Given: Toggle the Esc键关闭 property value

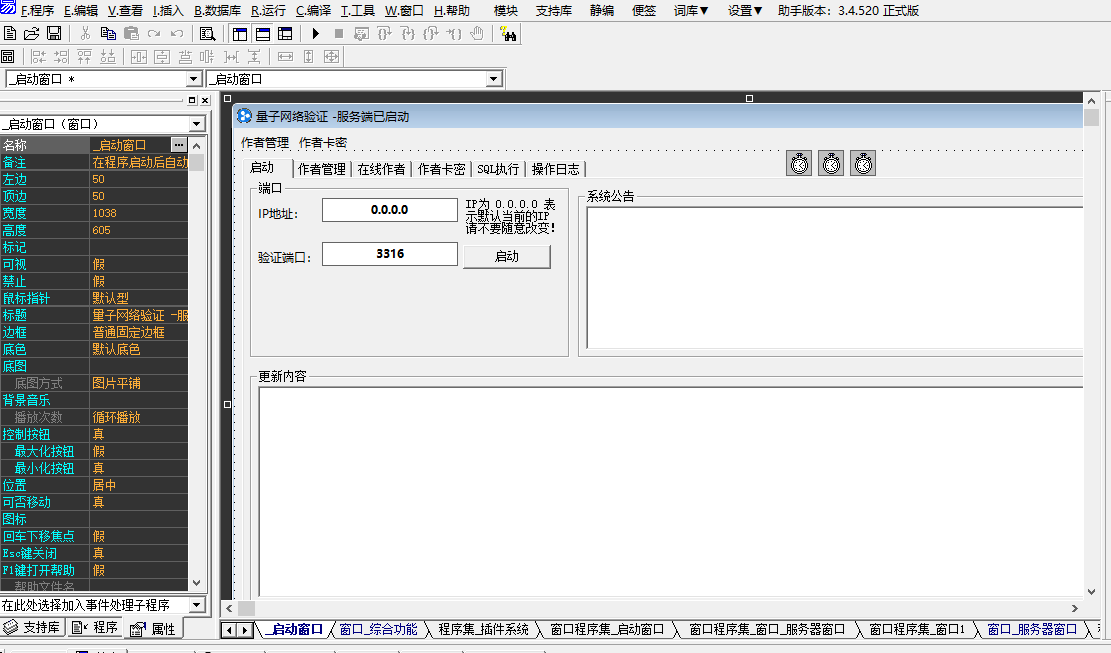Looking at the screenshot, I should click(138, 553).
